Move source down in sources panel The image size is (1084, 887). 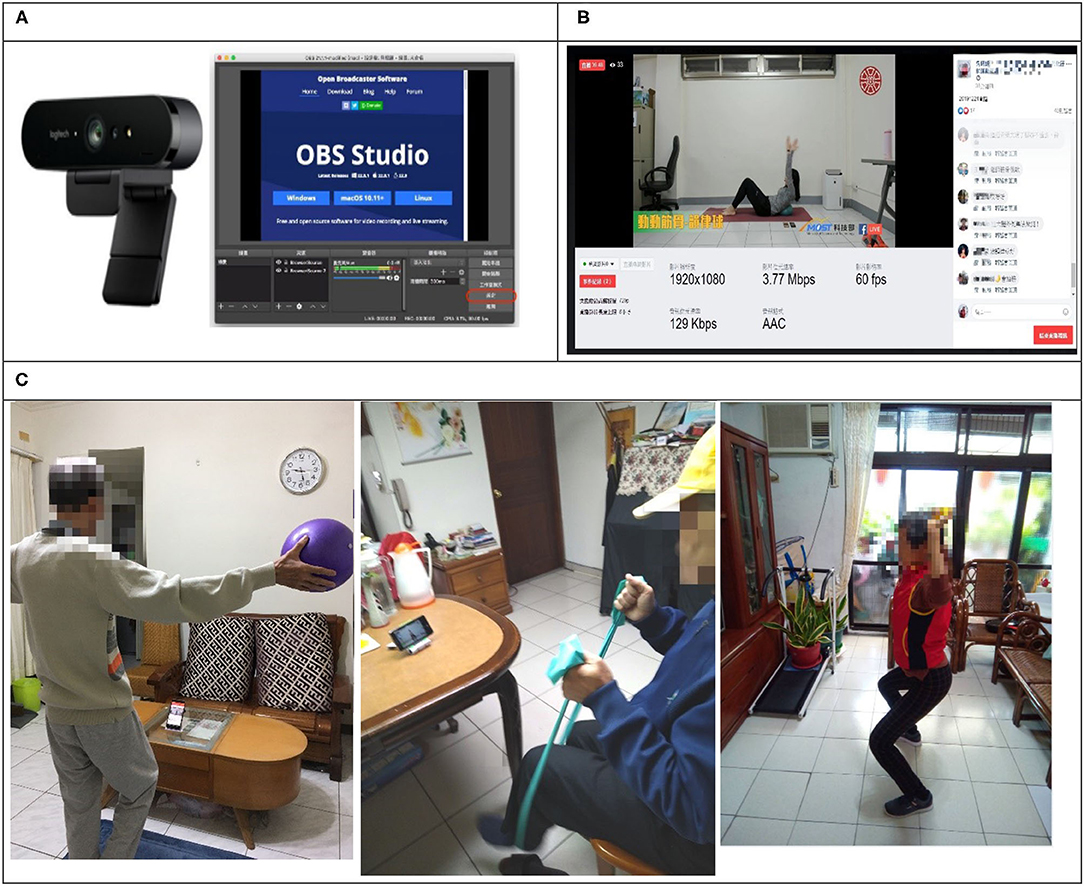coord(323,306)
